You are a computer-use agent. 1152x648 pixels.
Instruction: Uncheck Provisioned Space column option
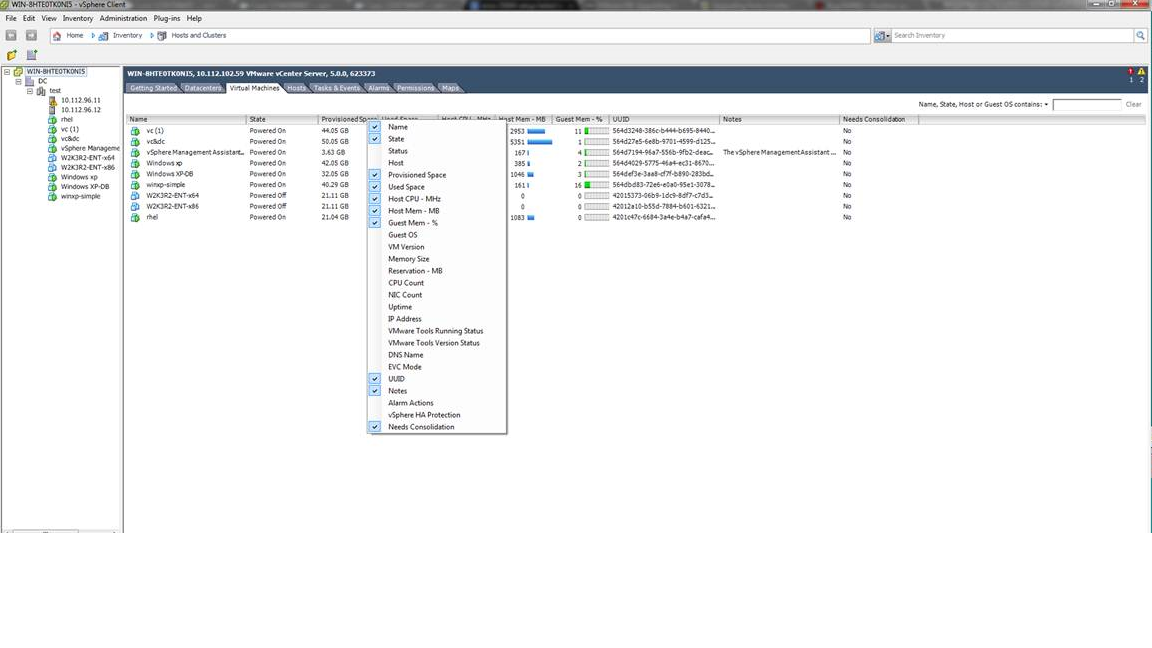coord(375,175)
